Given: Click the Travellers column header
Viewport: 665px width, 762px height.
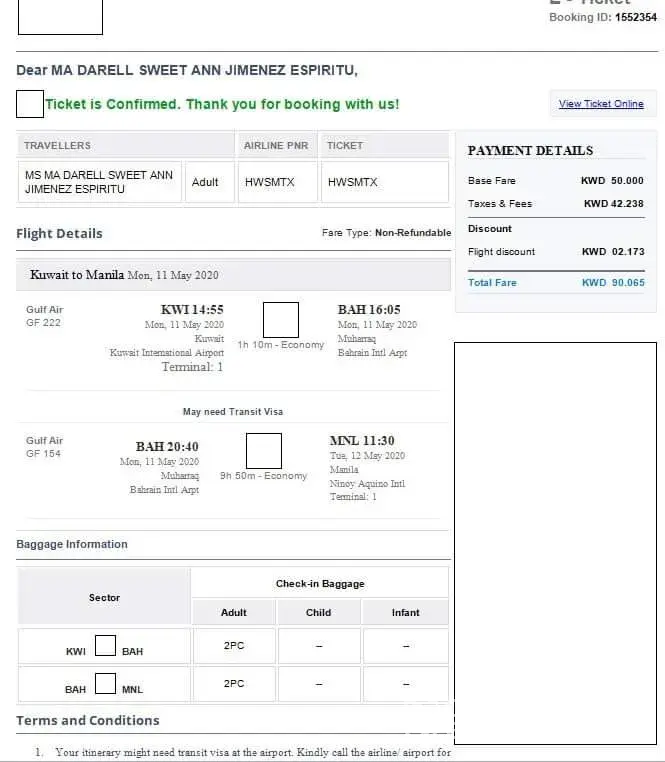Looking at the screenshot, I should [58, 146].
